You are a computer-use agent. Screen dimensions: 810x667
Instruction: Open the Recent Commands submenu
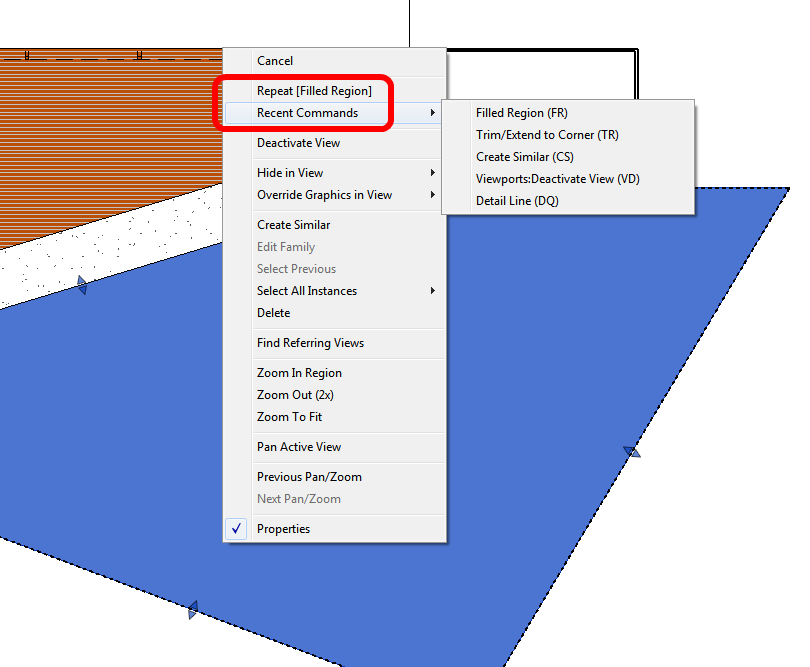303,113
